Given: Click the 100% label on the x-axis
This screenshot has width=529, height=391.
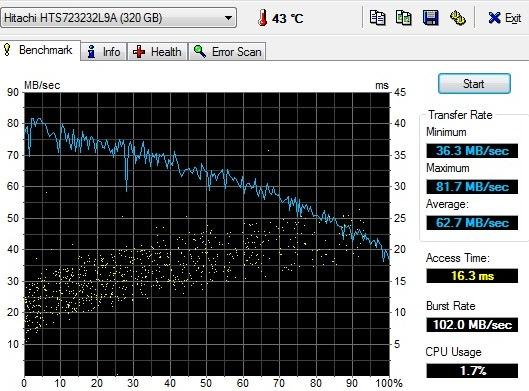Looking at the screenshot, I should 389,383.
